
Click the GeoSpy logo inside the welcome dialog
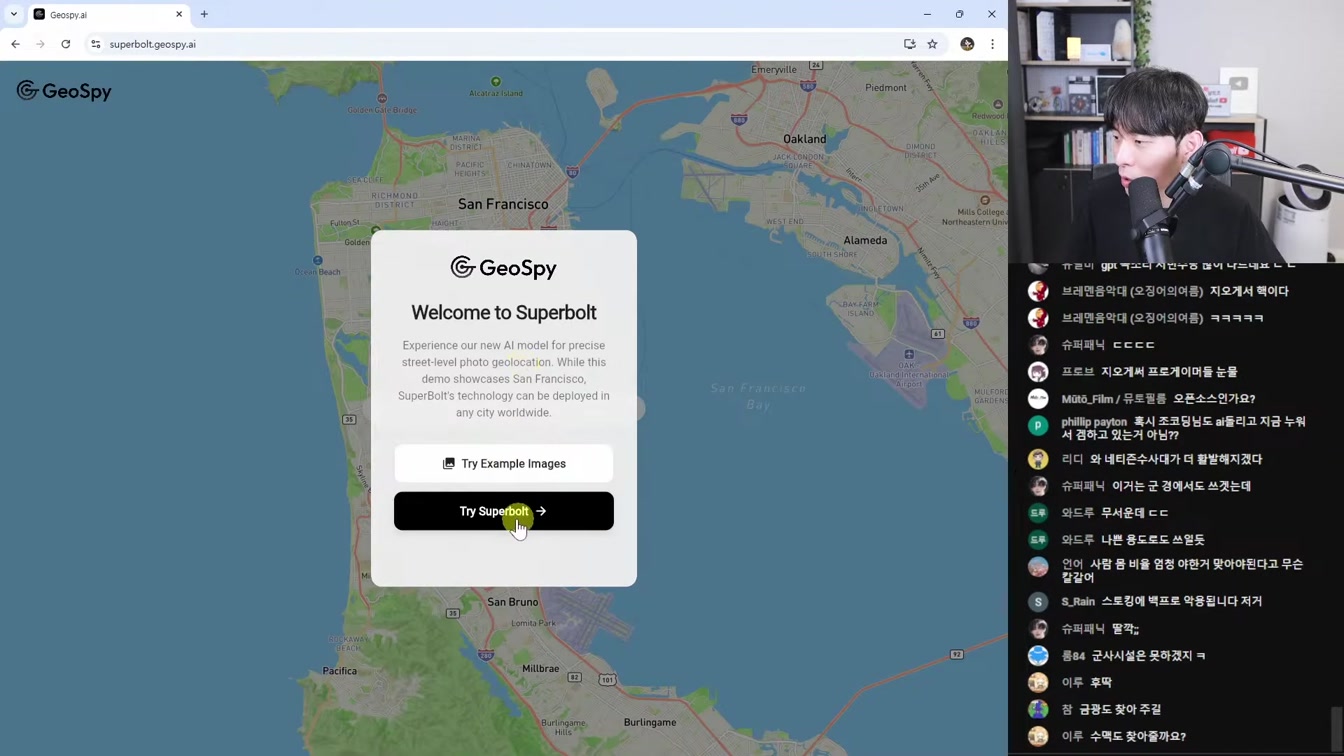click(x=503, y=268)
